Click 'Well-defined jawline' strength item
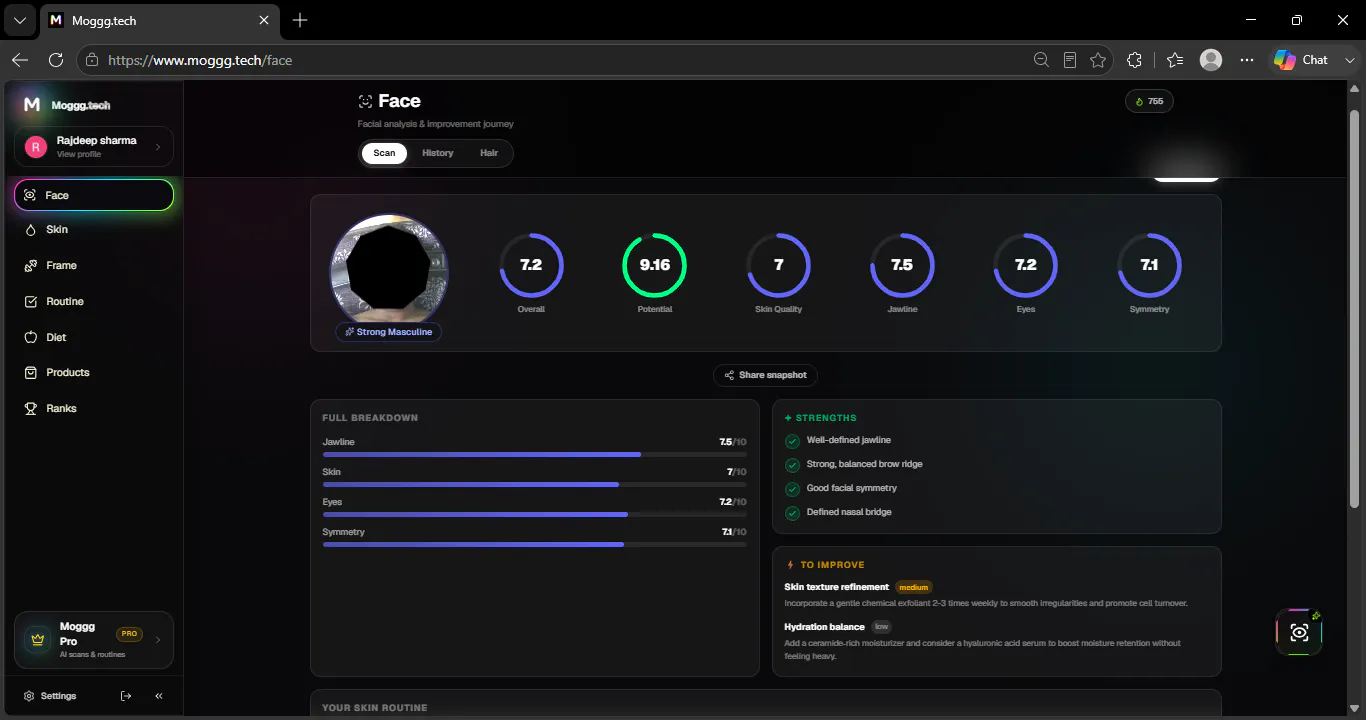This screenshot has width=1366, height=720. (x=848, y=440)
